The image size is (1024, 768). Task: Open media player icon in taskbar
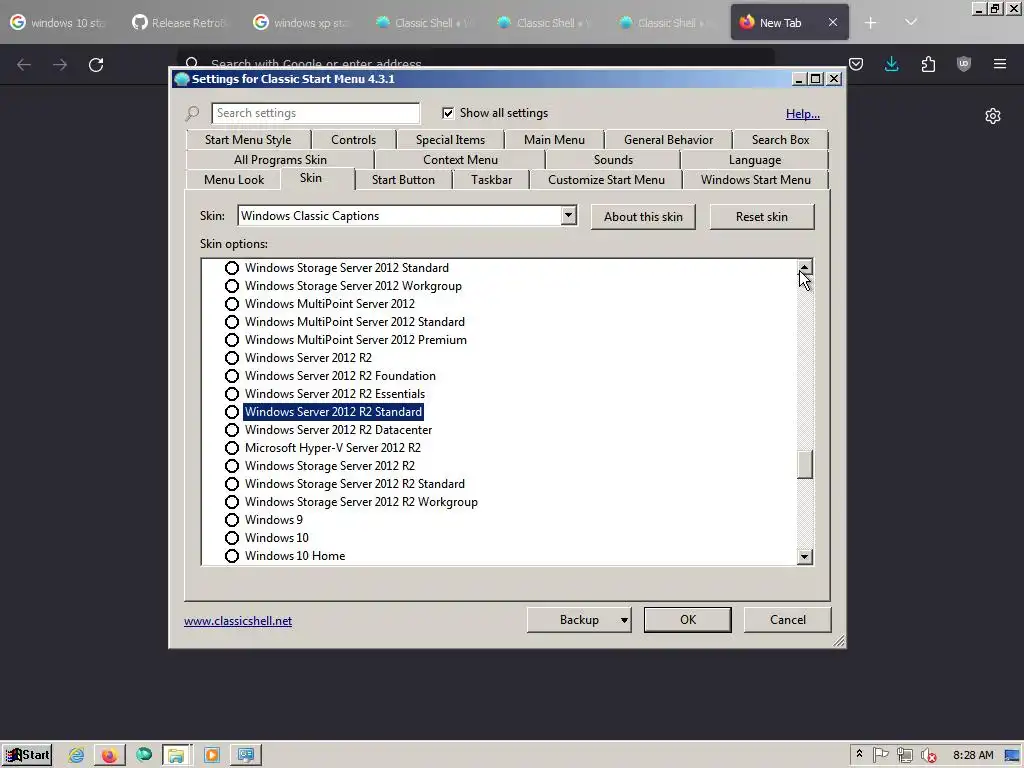[x=212, y=755]
